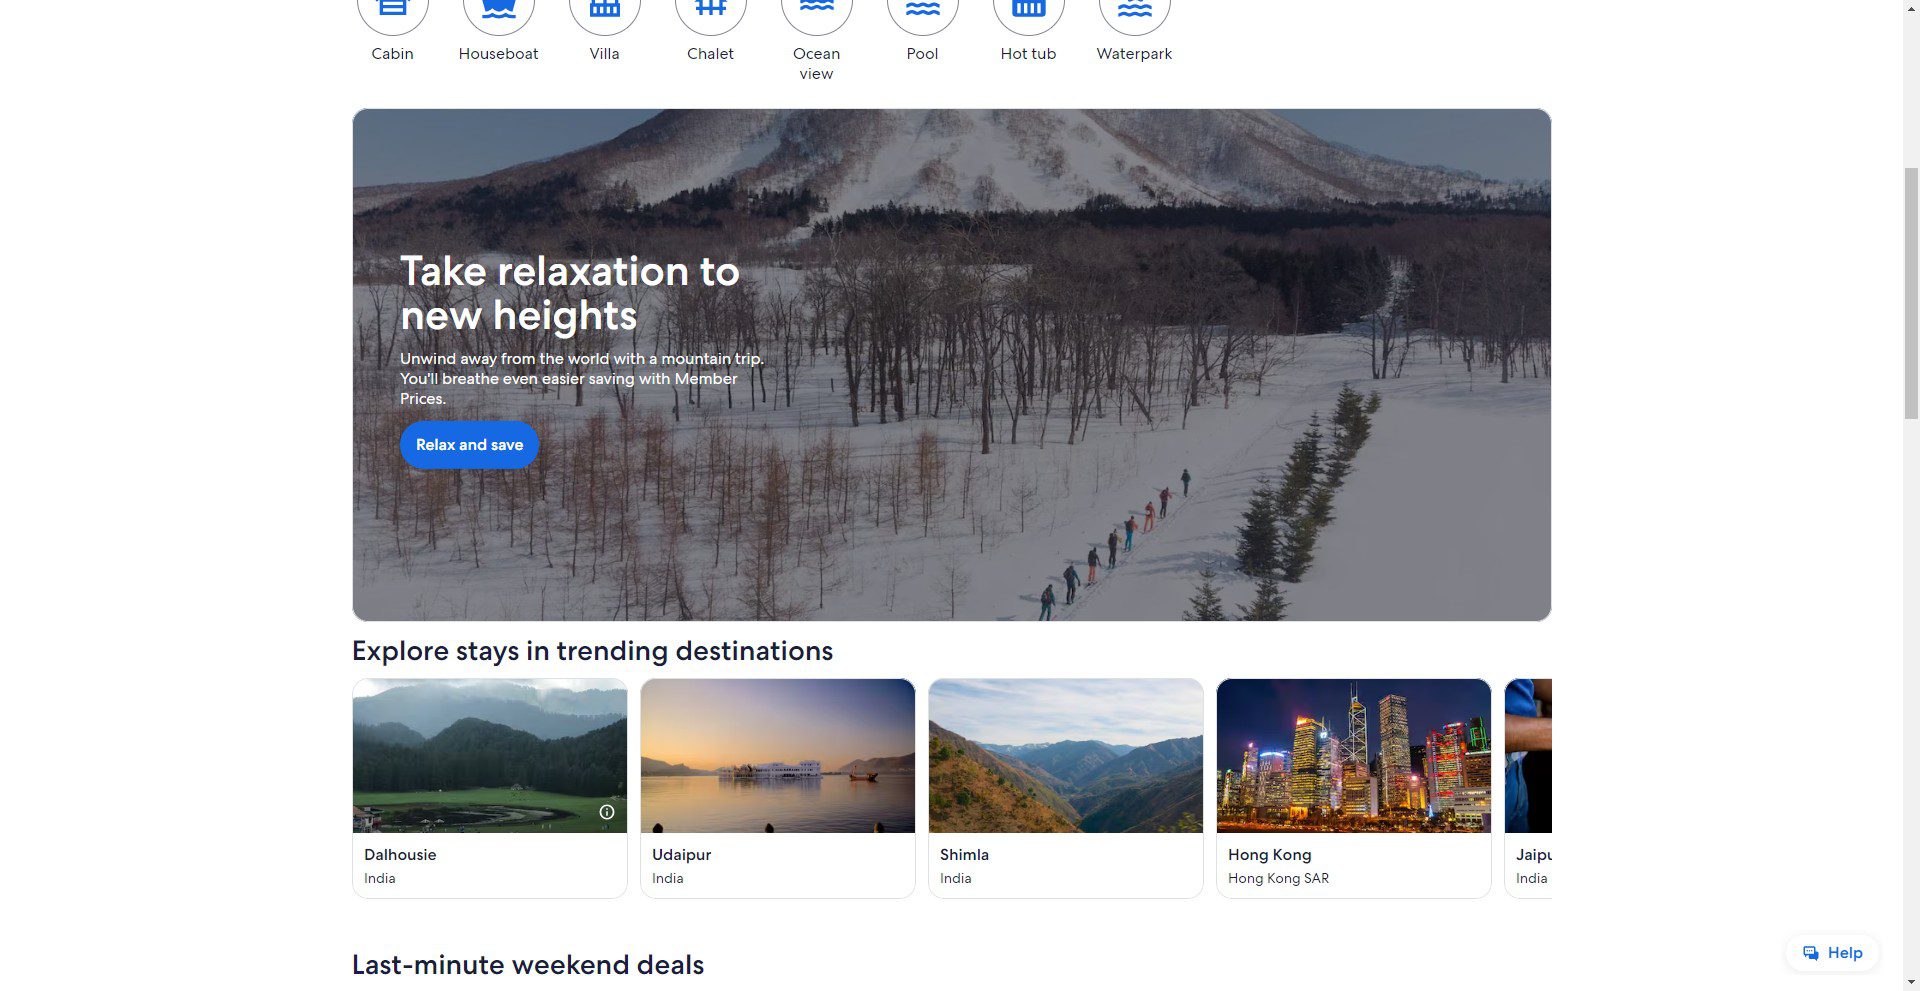Open Shimla mountain destination image
Screen dimensions: 1920x991
point(1065,756)
